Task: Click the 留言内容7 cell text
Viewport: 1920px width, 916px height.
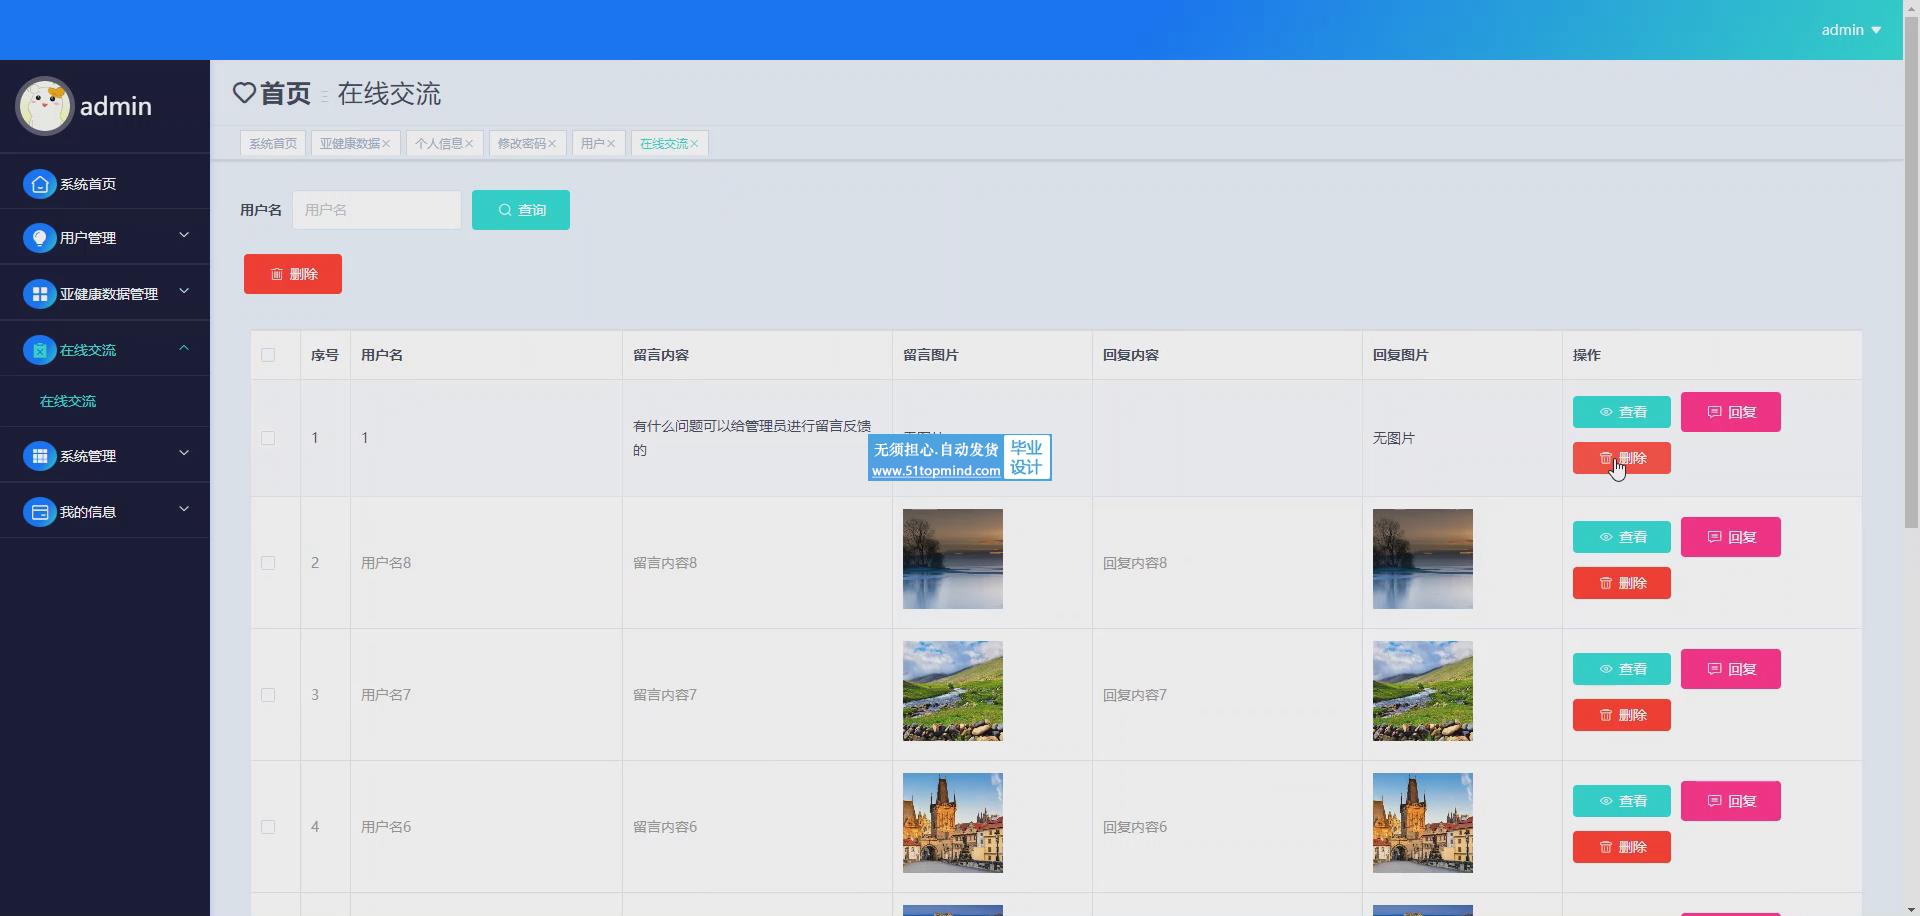Action: [665, 695]
